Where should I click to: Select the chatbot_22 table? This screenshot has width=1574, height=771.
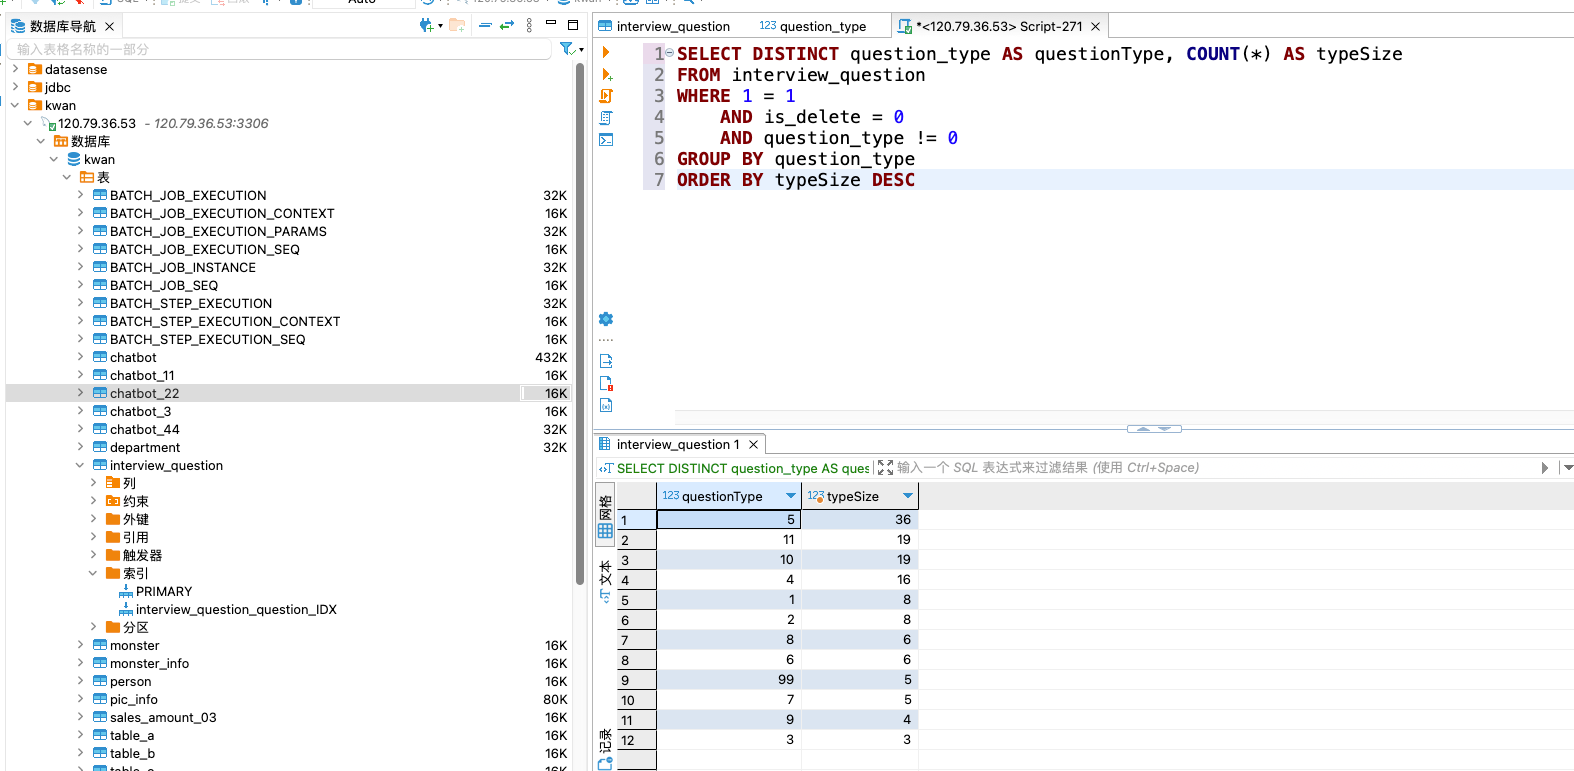(x=144, y=393)
